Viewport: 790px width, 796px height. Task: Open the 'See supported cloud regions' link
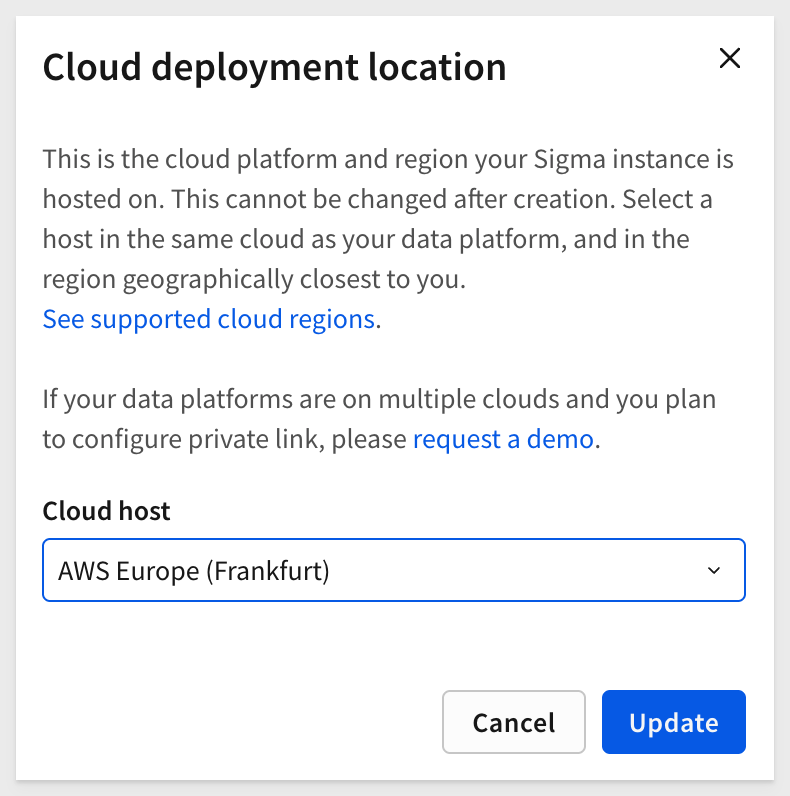[209, 319]
